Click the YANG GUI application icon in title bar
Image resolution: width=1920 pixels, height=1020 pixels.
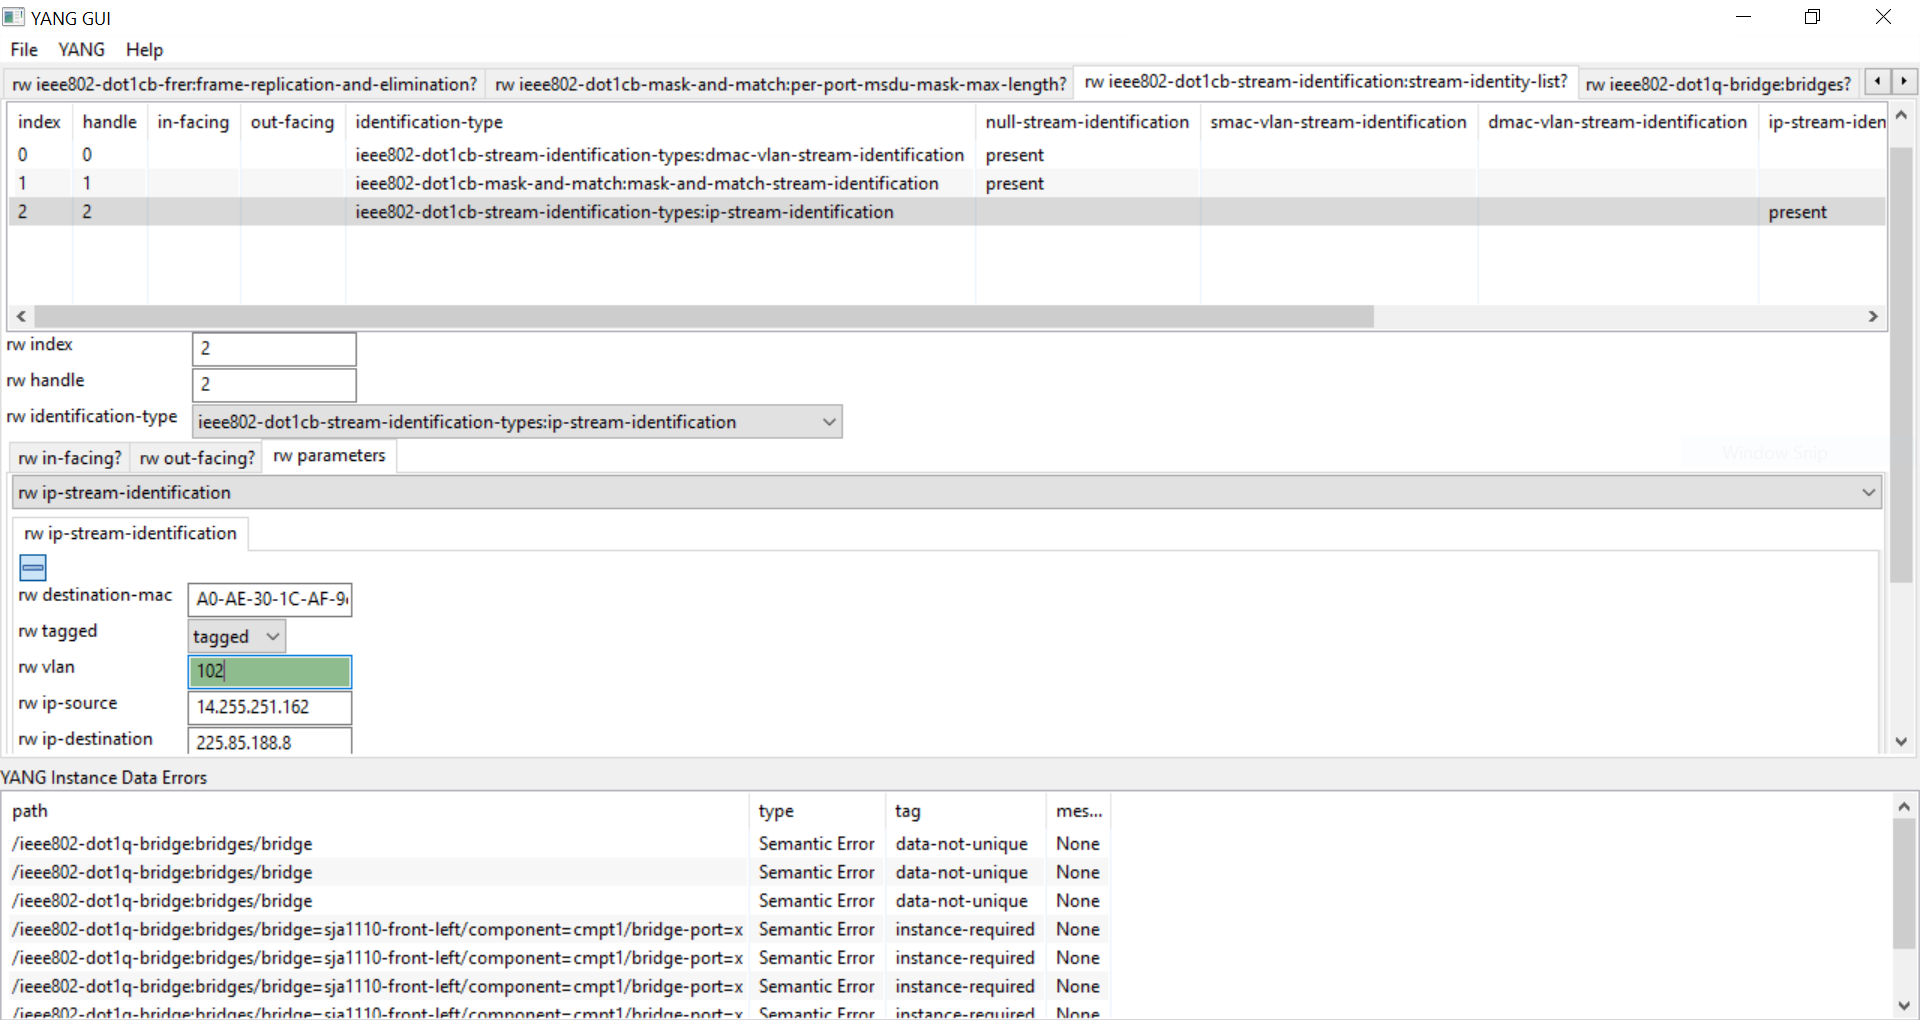(x=14, y=16)
